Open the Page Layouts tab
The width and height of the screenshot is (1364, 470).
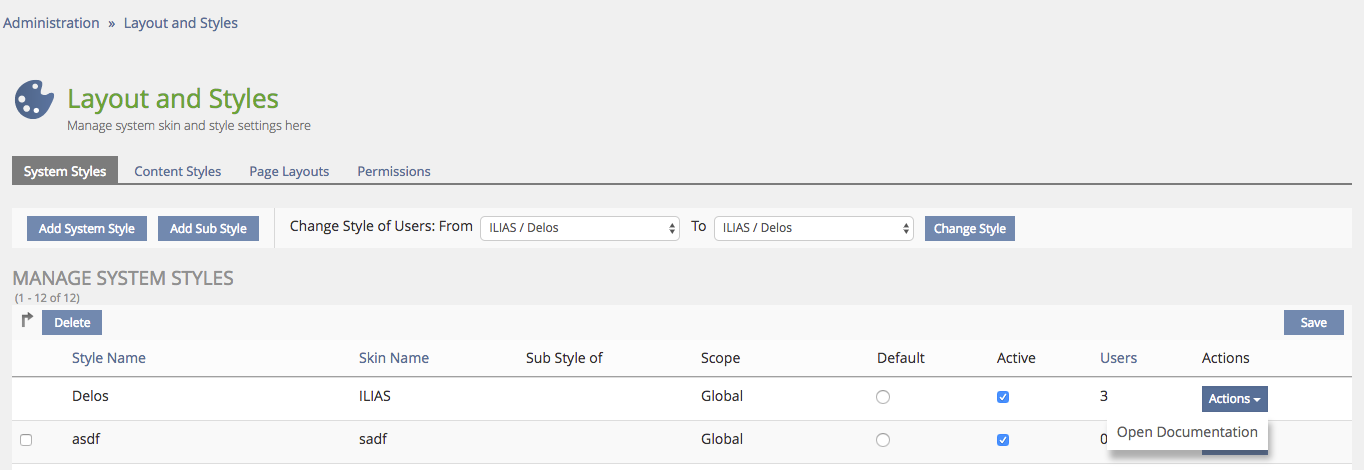coord(289,171)
